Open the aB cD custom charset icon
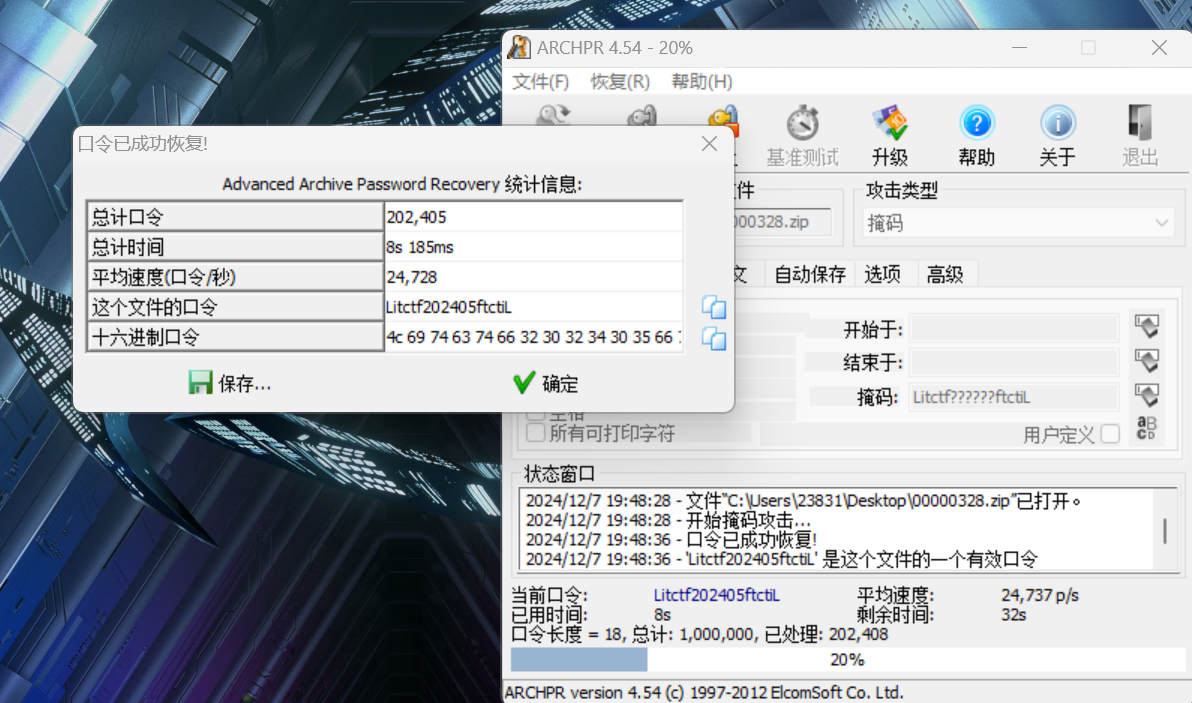1192x703 pixels. point(1146,429)
